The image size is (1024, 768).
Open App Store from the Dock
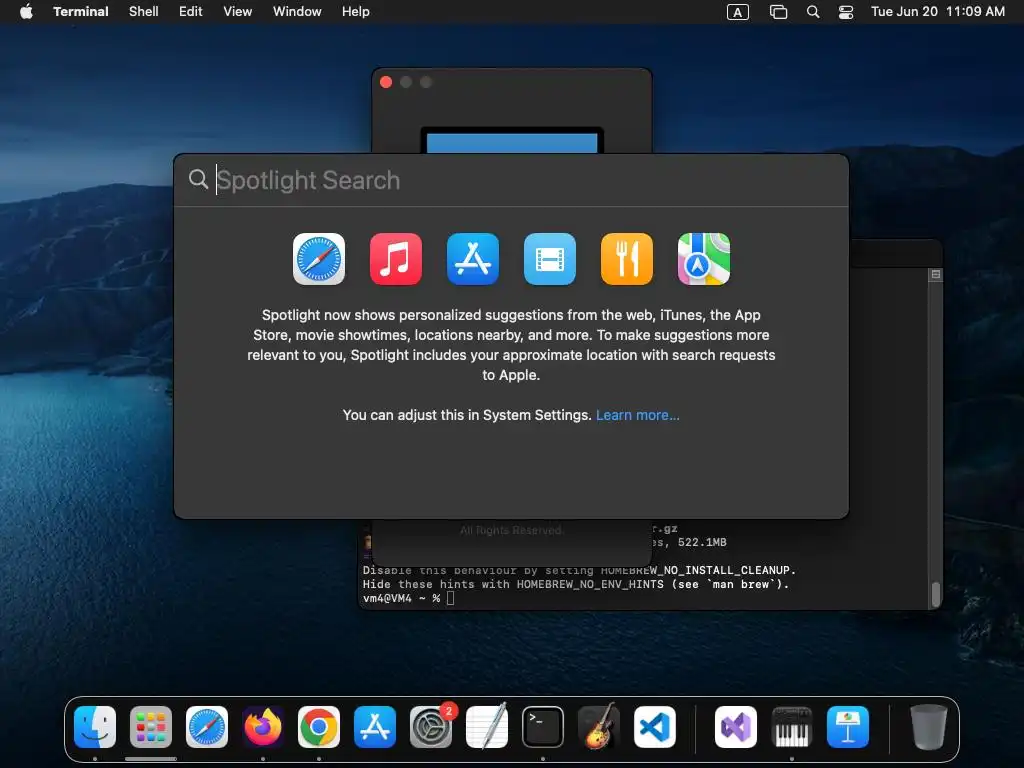pyautogui.click(x=375, y=727)
